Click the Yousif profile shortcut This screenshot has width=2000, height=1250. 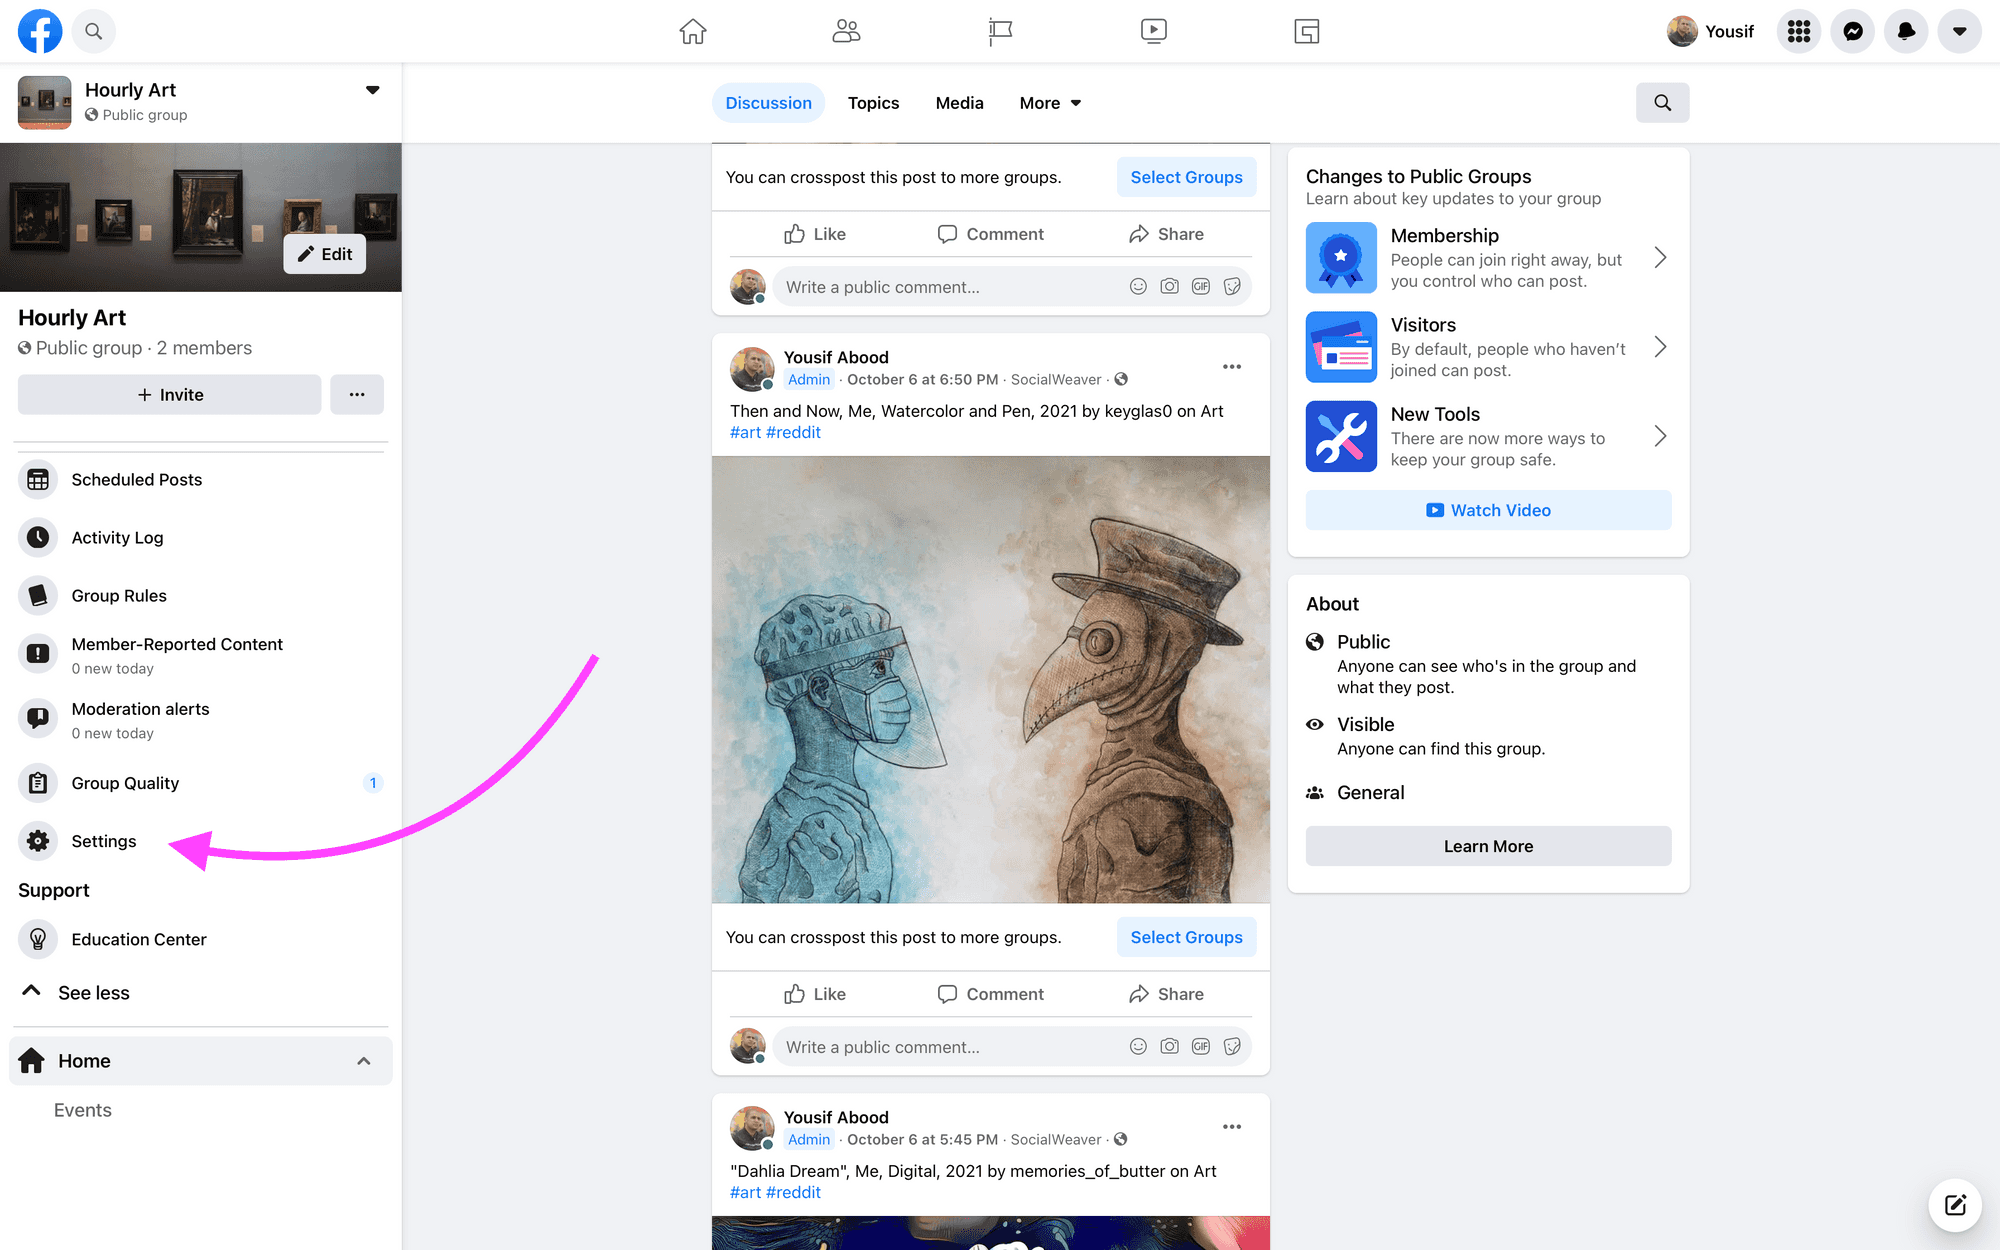point(1711,31)
